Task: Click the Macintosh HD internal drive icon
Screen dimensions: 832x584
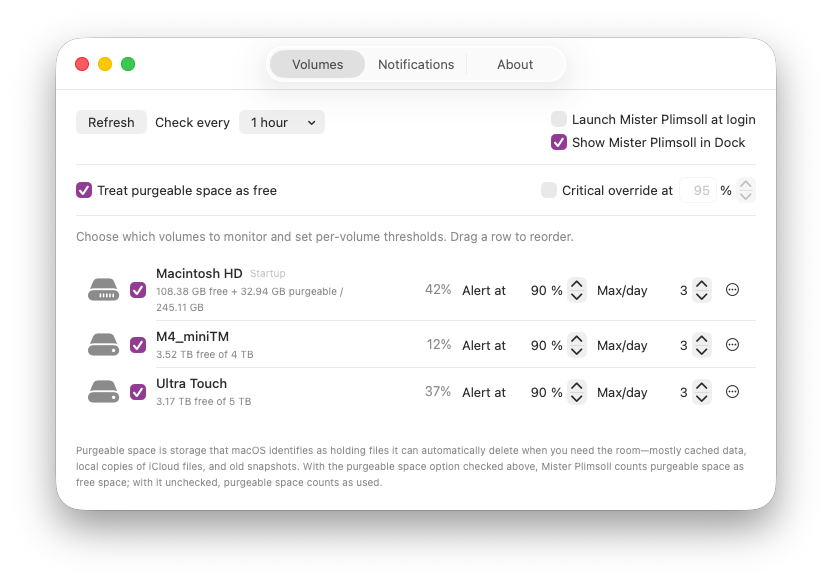Action: pos(103,290)
